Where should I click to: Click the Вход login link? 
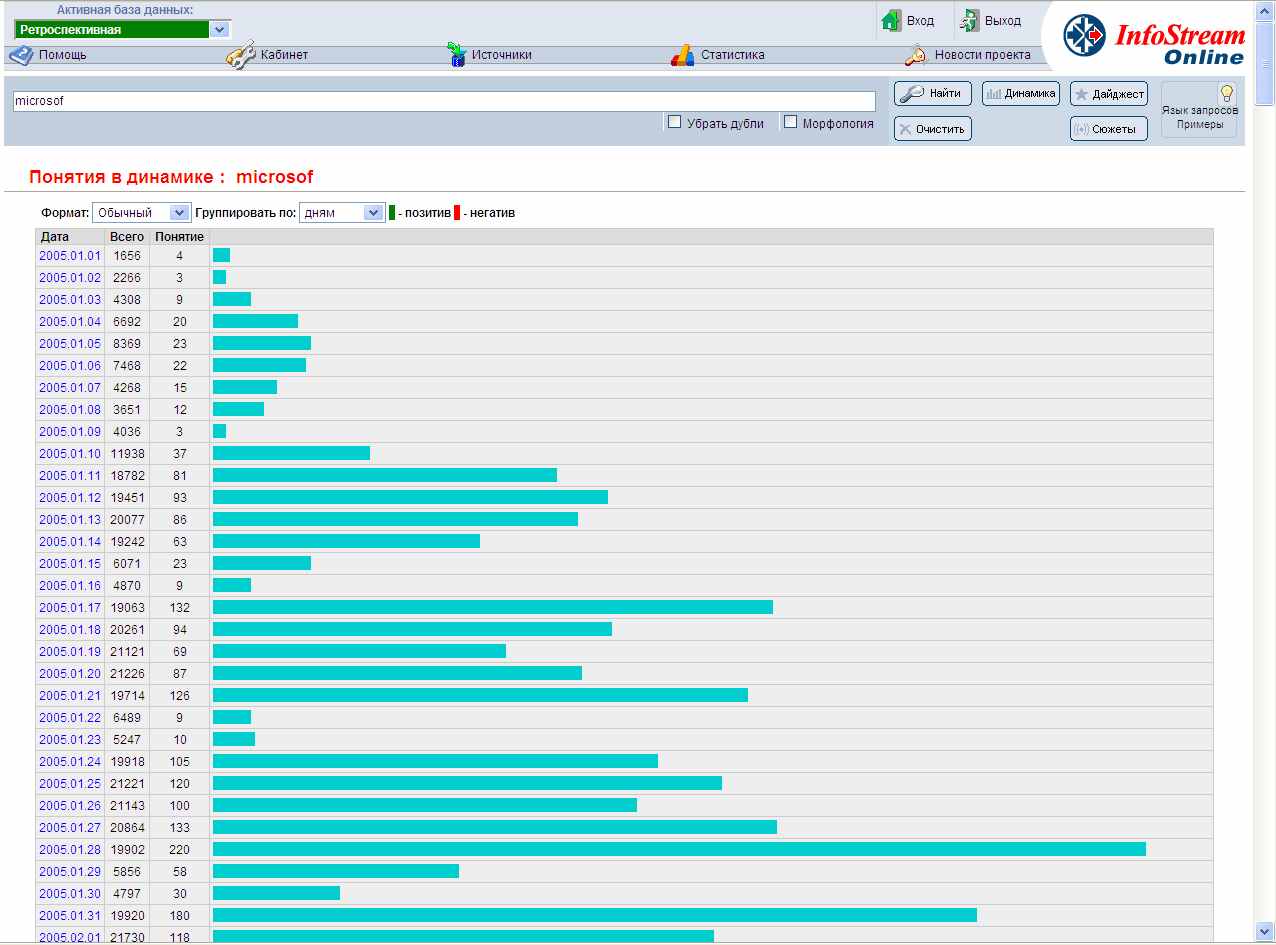coord(920,21)
